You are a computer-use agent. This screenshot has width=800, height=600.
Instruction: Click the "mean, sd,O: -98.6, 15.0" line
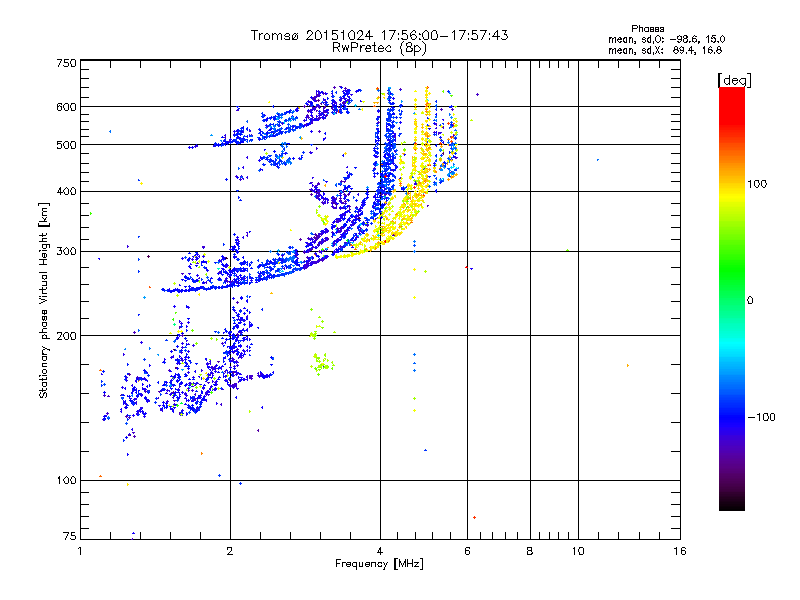pos(666,39)
